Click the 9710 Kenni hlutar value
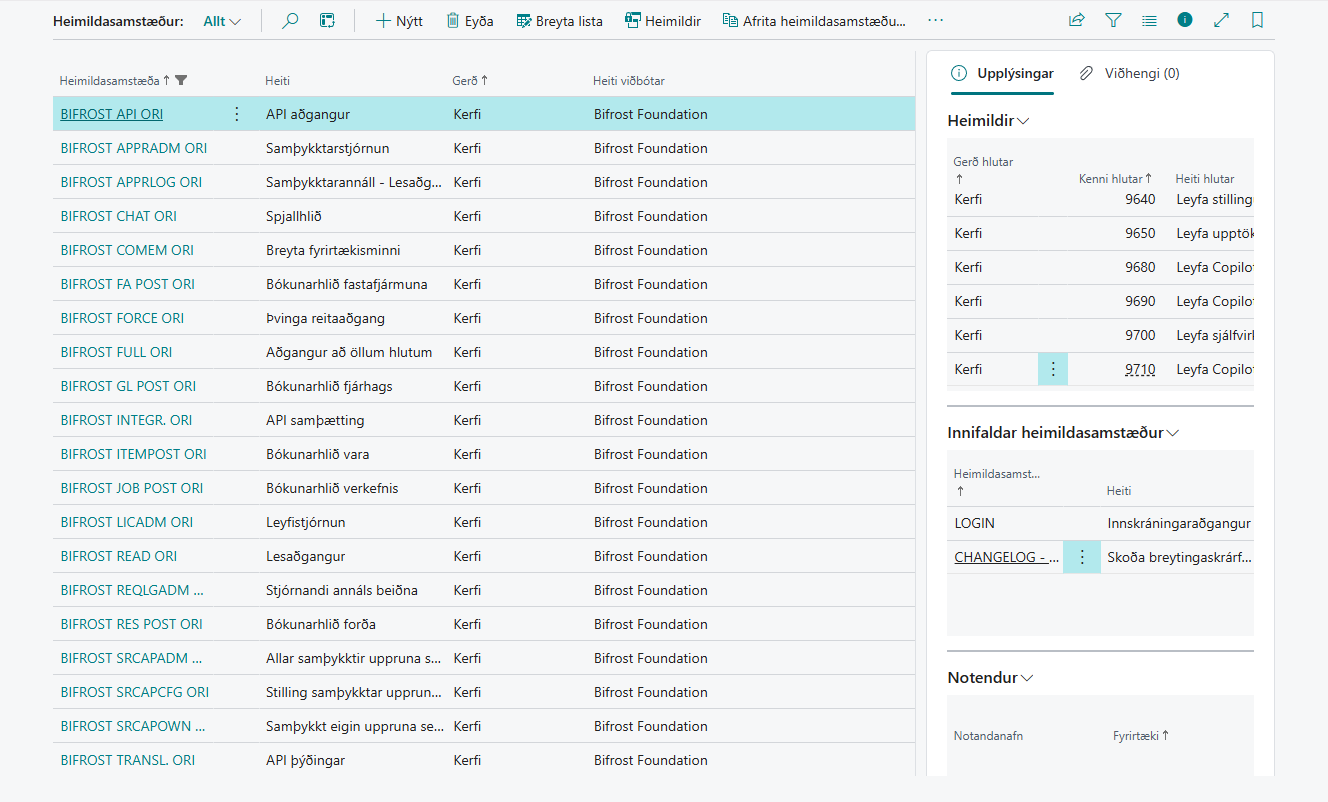Viewport: 1328px width, 802px height. pyautogui.click(x=1140, y=369)
